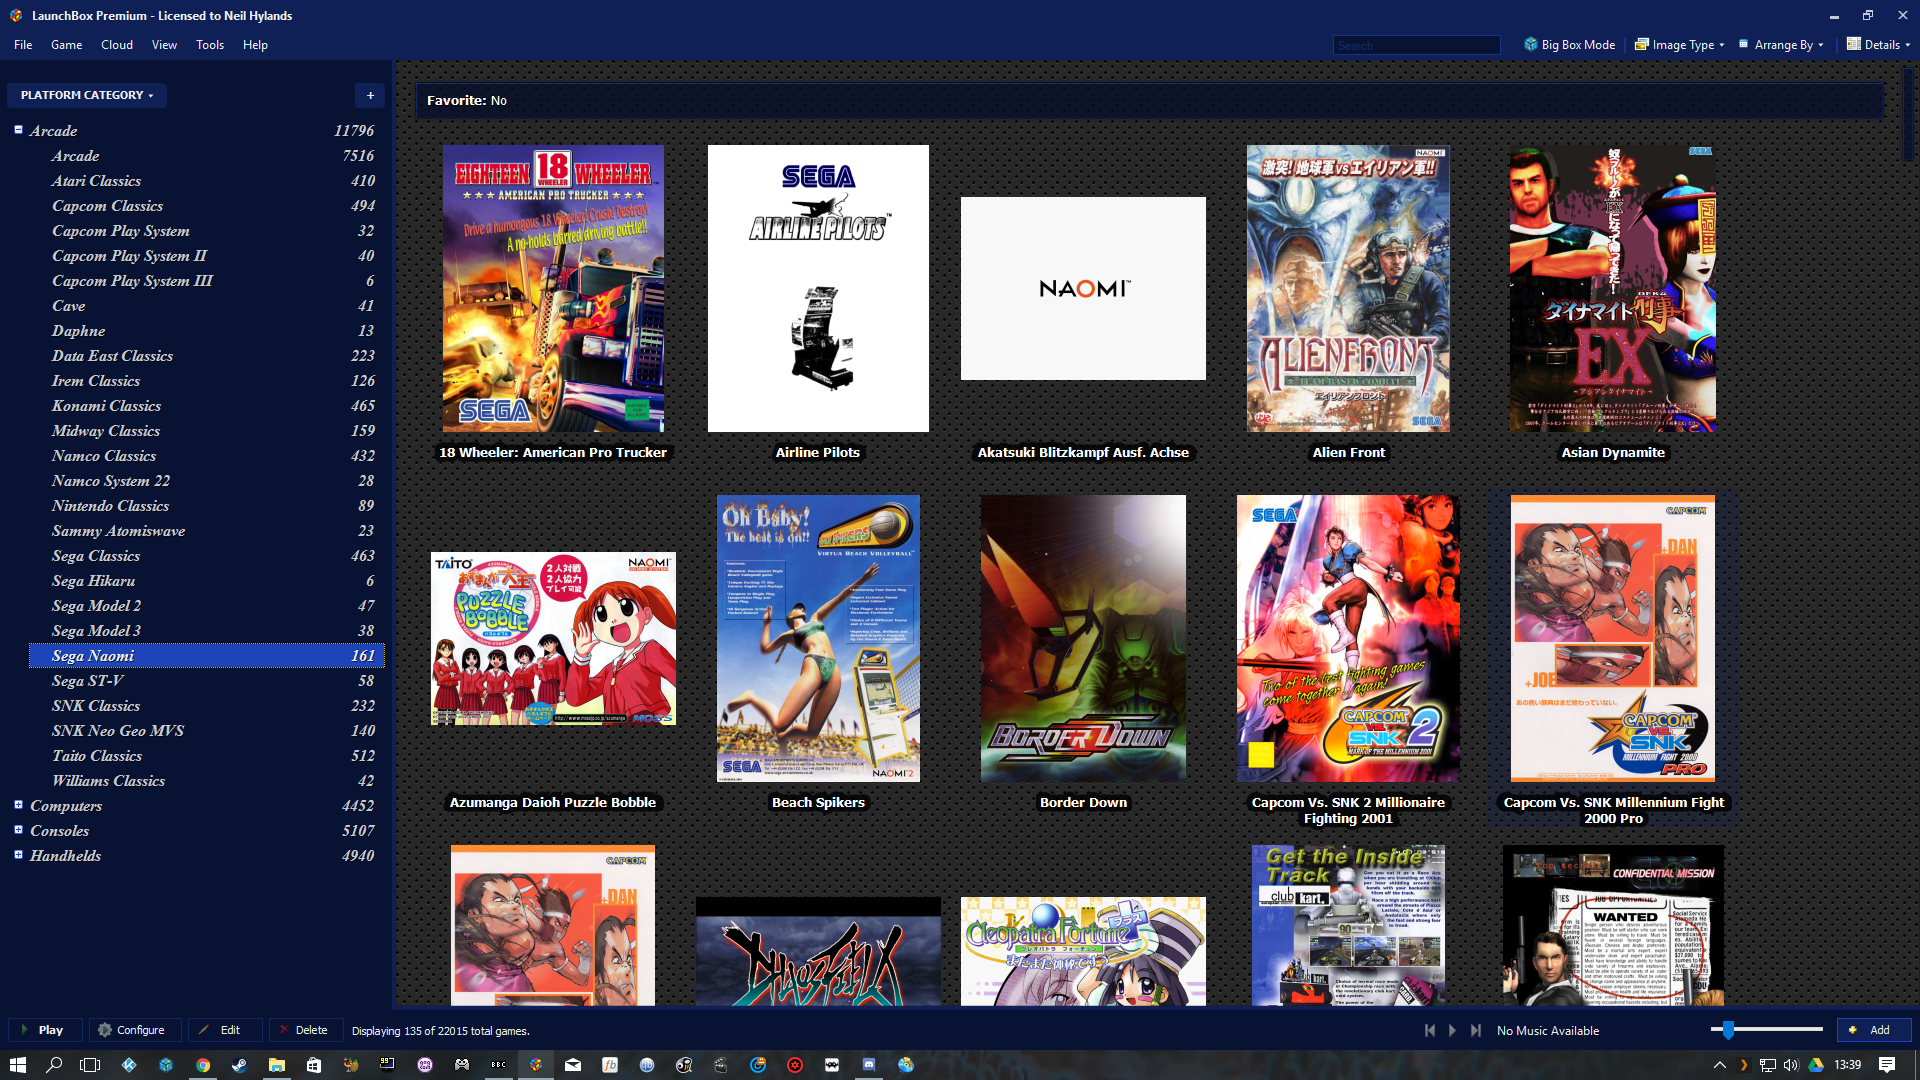Image resolution: width=1920 pixels, height=1080 pixels.
Task: Open the Windows Start menu
Action: (18, 1065)
